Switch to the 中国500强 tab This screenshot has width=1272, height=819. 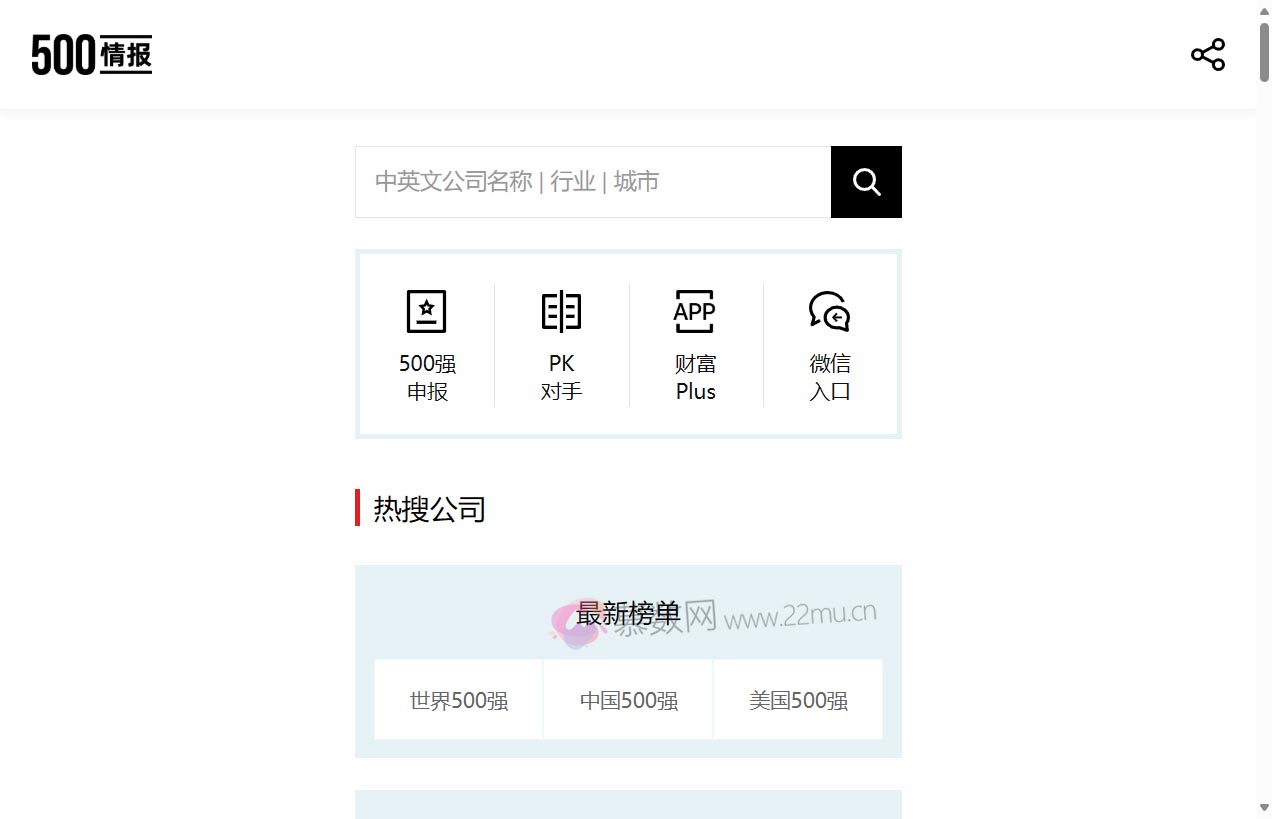pyautogui.click(x=627, y=700)
